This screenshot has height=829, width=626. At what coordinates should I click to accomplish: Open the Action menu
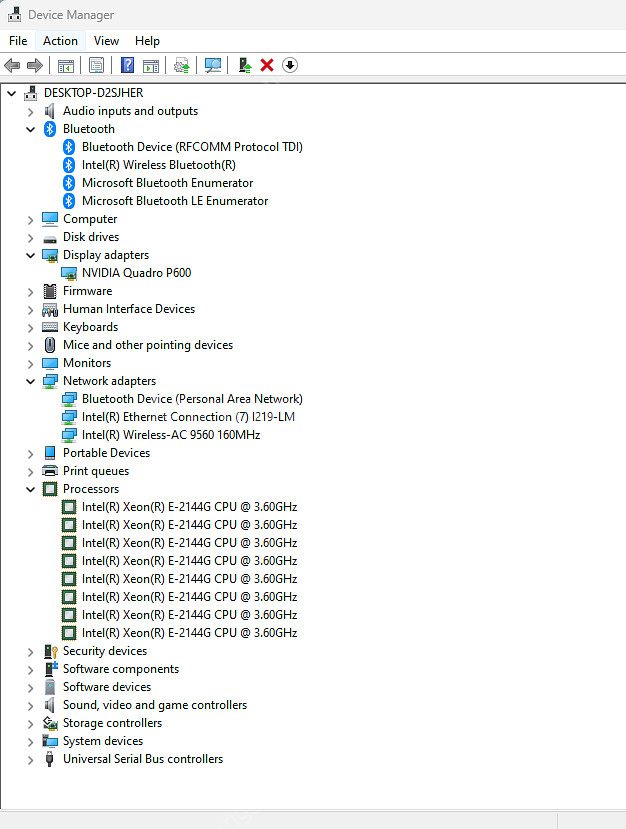pos(60,41)
